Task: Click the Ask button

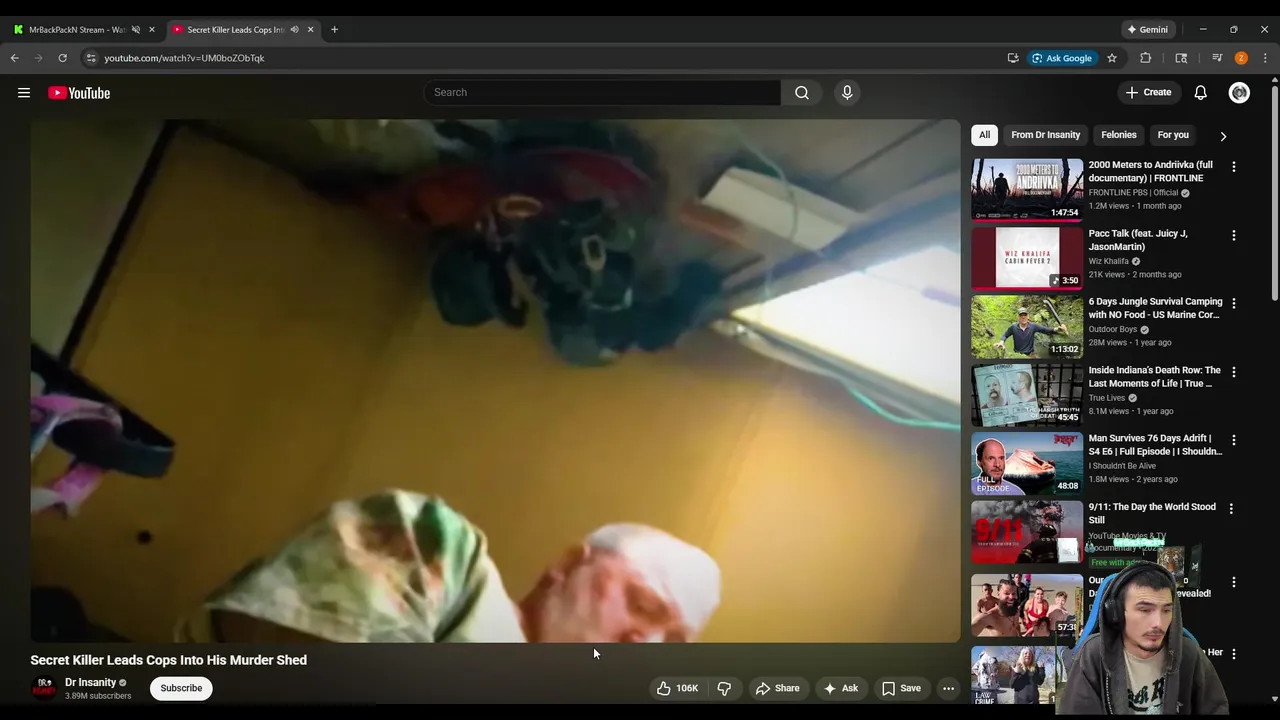Action: click(x=840, y=688)
